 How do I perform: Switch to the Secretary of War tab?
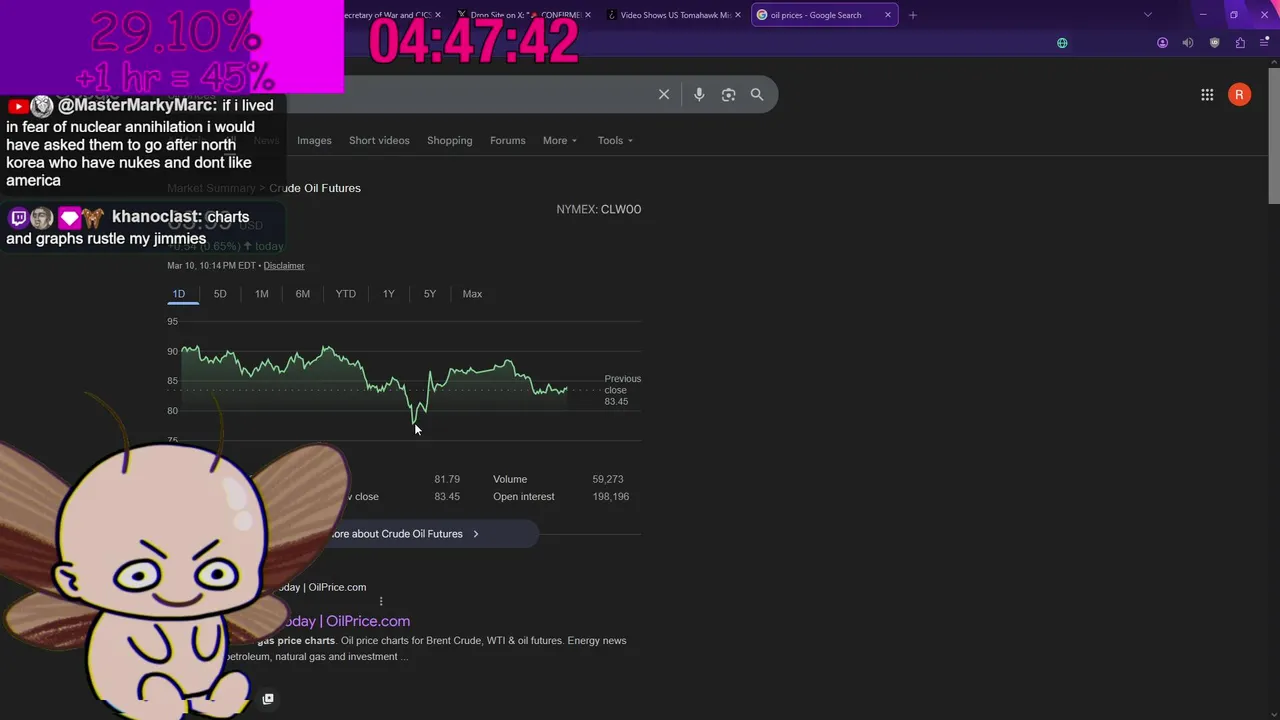[x=387, y=15]
